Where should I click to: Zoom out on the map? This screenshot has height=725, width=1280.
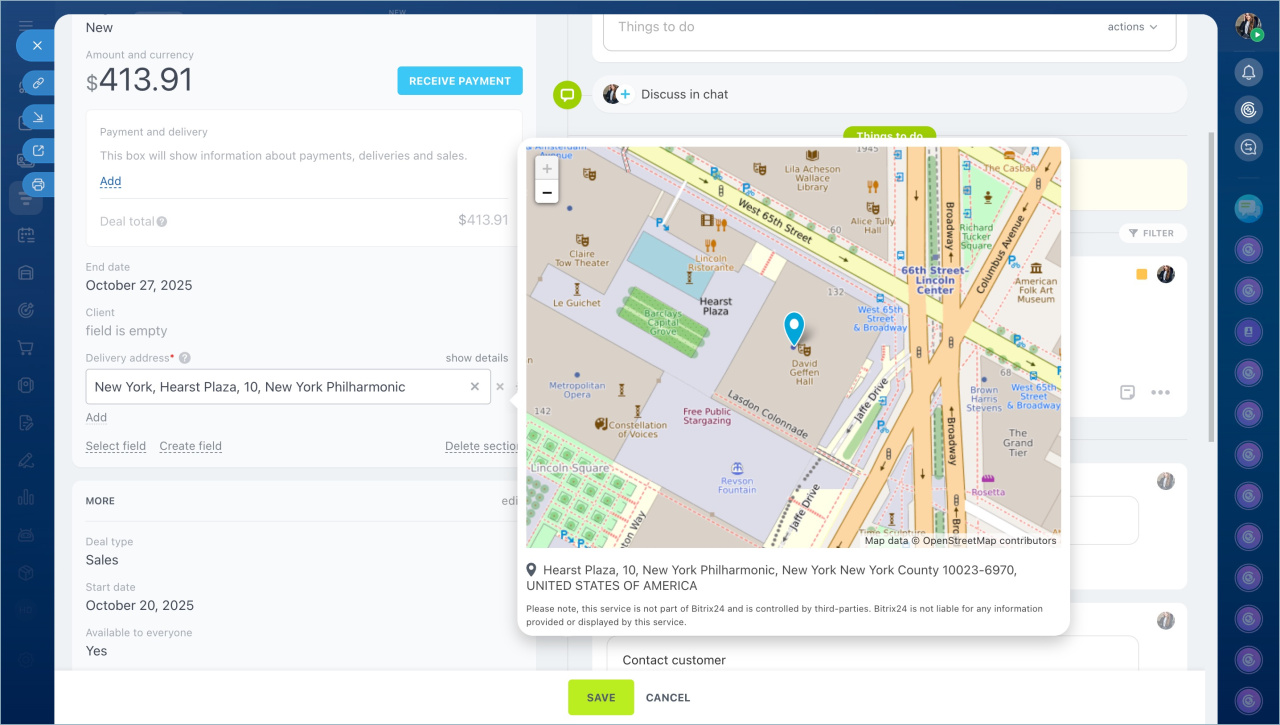547,192
